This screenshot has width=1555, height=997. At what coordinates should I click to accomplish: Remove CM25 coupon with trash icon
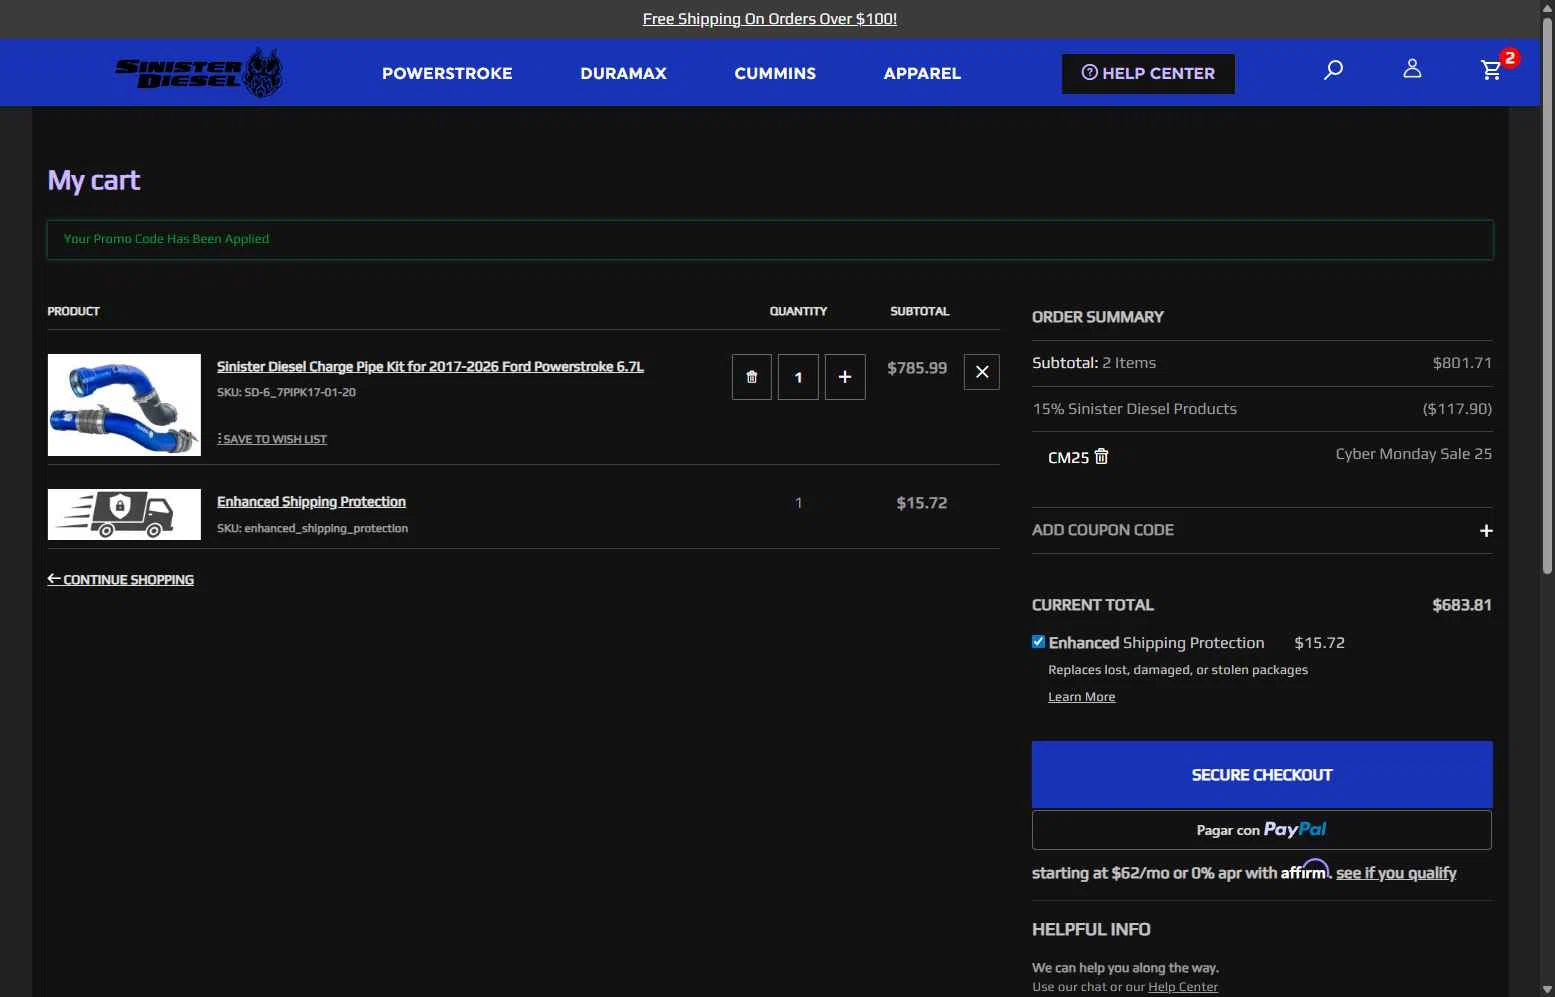tap(1102, 456)
